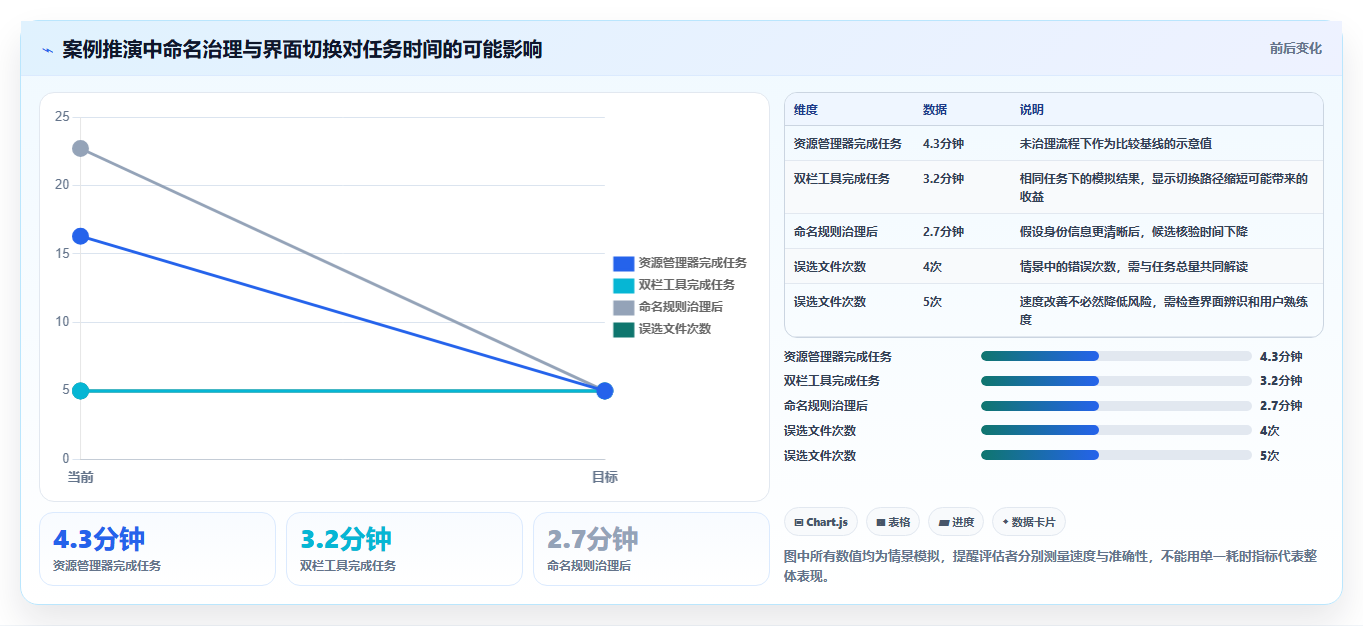Click the dark blue data point at 当前
1363x626 pixels.
click(x=81, y=236)
